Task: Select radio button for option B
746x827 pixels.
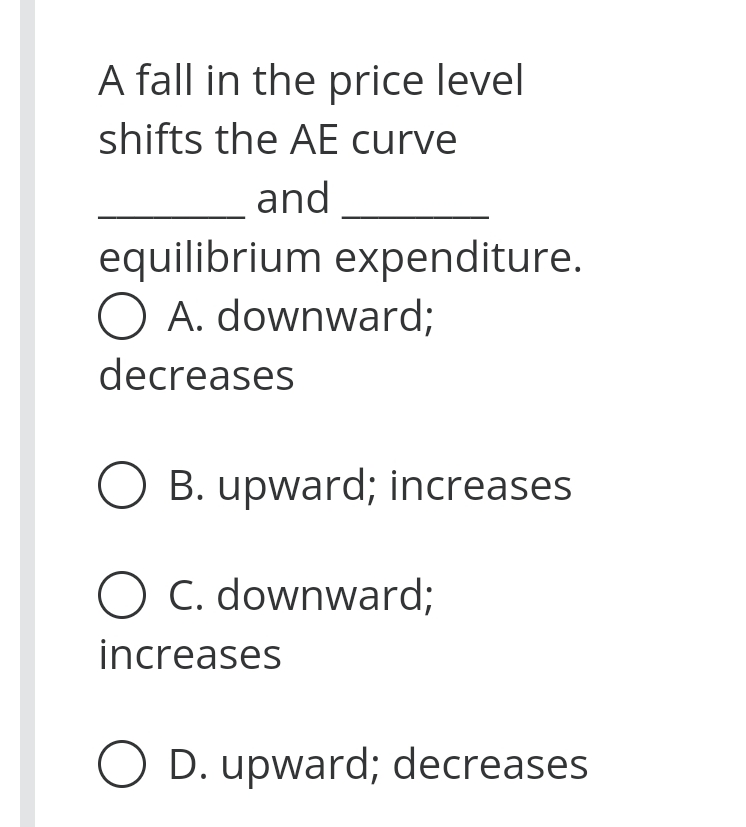Action: click(121, 485)
